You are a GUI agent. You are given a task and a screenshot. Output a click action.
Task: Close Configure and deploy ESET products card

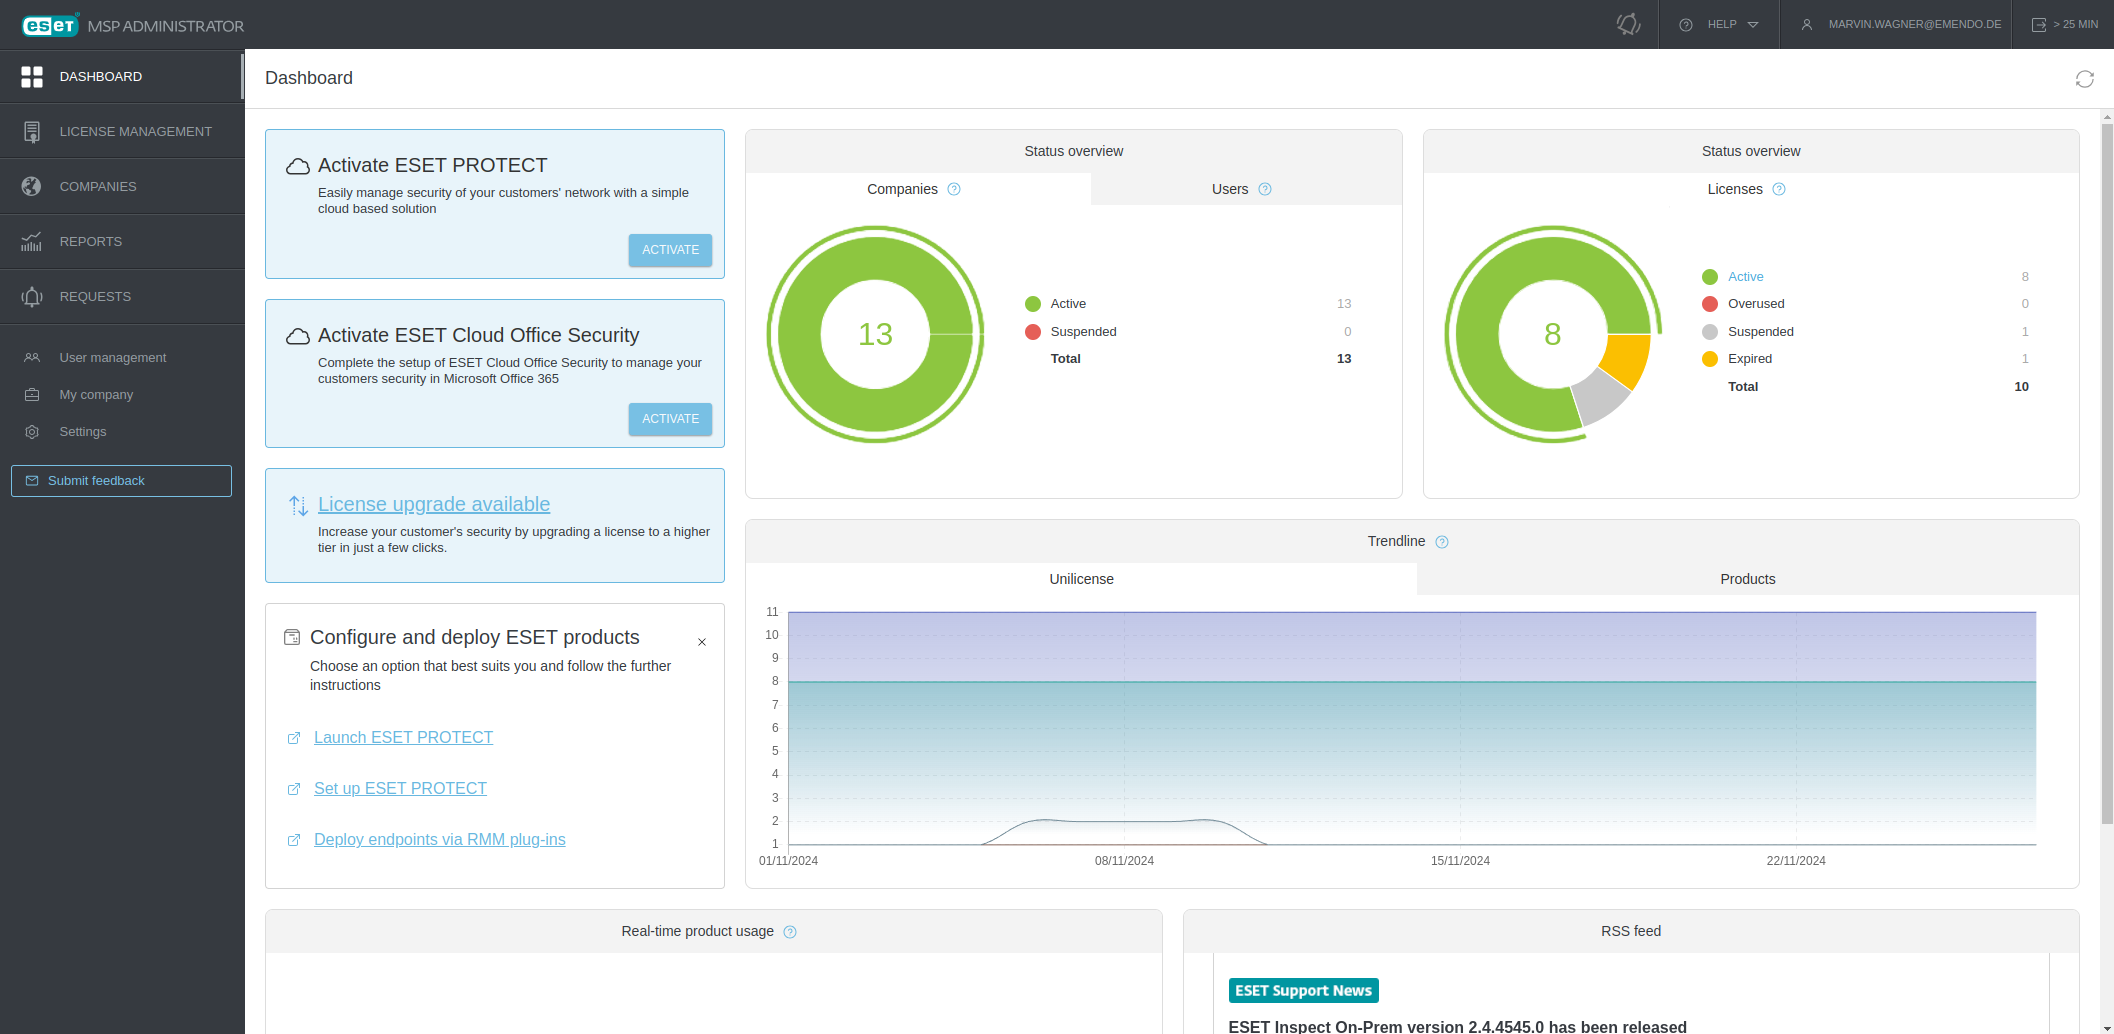click(x=702, y=642)
